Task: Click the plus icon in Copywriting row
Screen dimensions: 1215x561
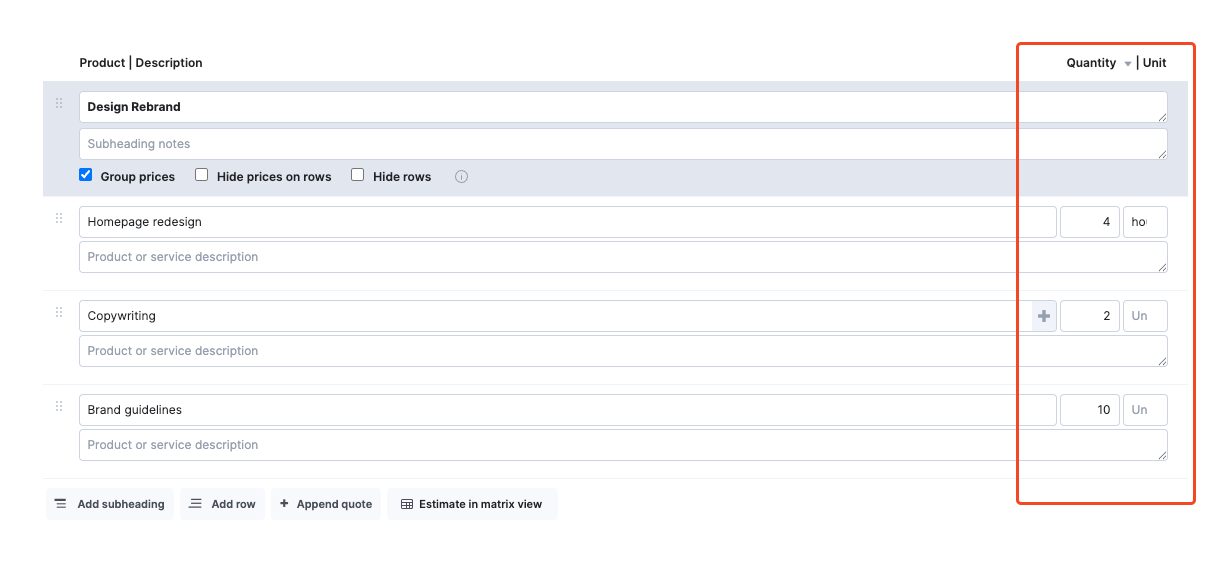Action: (1044, 316)
